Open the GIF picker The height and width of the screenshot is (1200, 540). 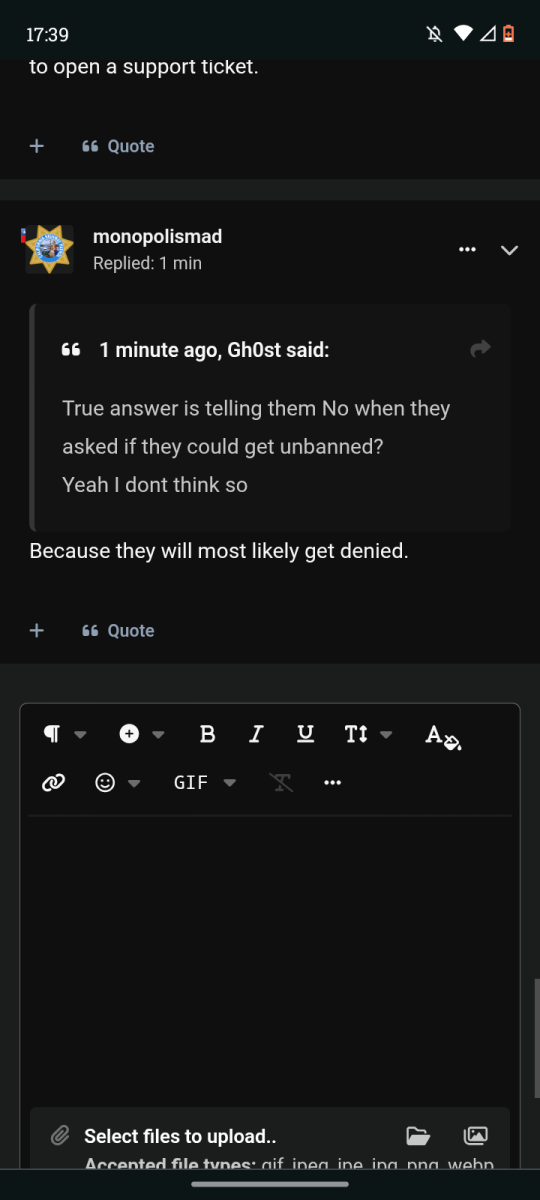(x=205, y=783)
